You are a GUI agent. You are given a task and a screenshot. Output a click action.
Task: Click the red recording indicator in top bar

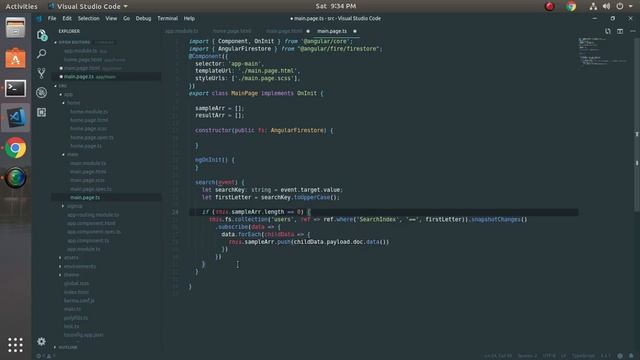550,6
